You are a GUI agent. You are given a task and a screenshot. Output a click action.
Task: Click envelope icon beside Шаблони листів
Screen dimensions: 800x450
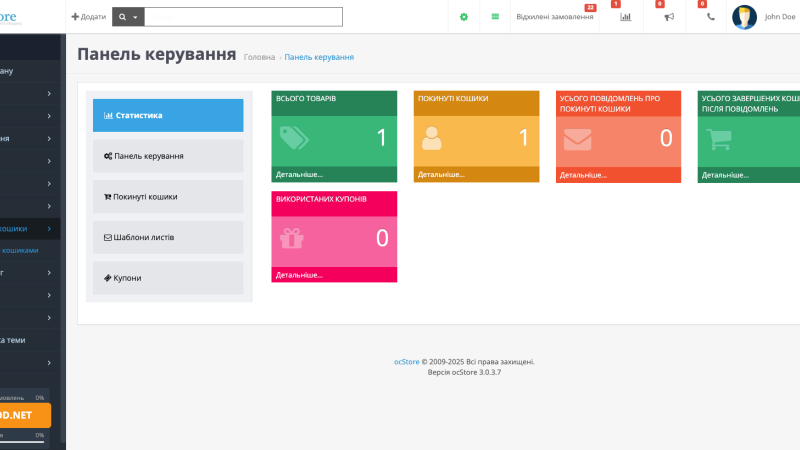click(x=108, y=238)
